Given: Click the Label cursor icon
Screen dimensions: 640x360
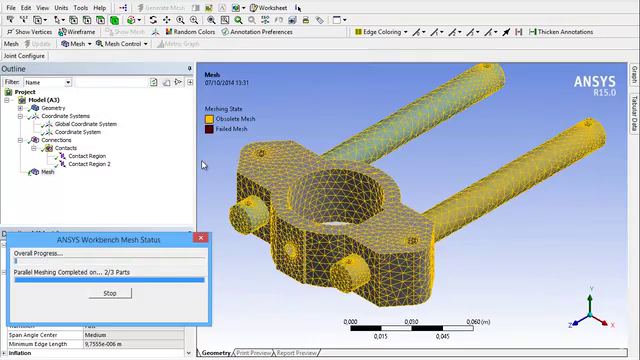Looking at the screenshot, I should pyautogui.click(x=10, y=20).
